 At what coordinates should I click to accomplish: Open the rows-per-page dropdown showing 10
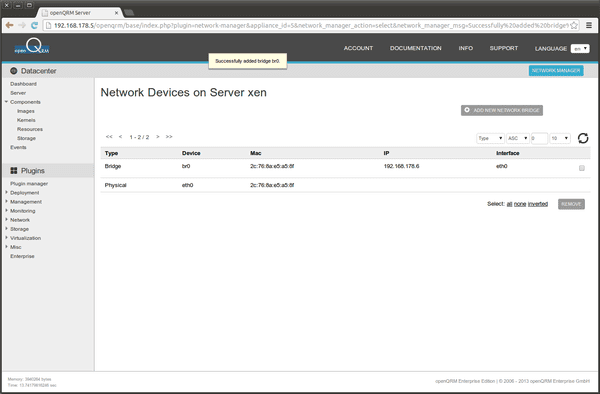(560, 138)
